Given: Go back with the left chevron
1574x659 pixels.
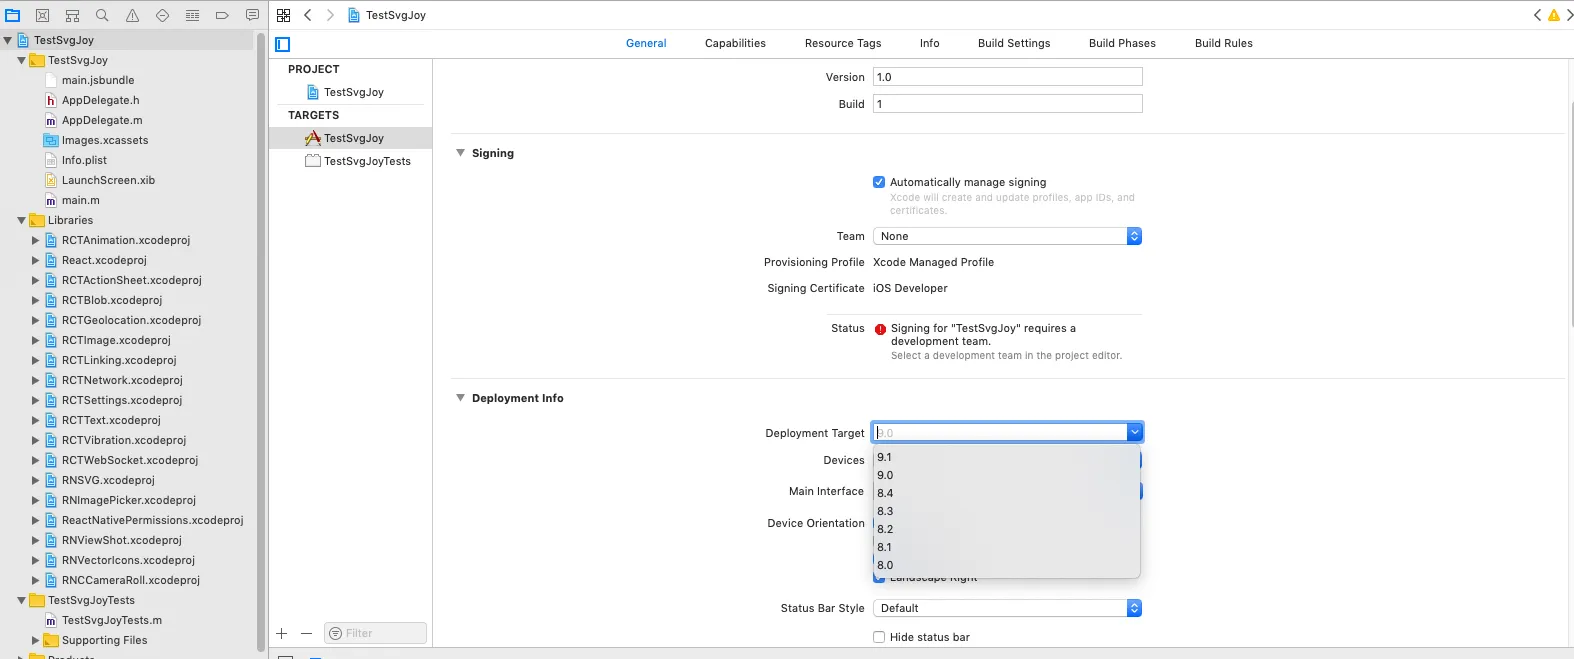Looking at the screenshot, I should [308, 15].
